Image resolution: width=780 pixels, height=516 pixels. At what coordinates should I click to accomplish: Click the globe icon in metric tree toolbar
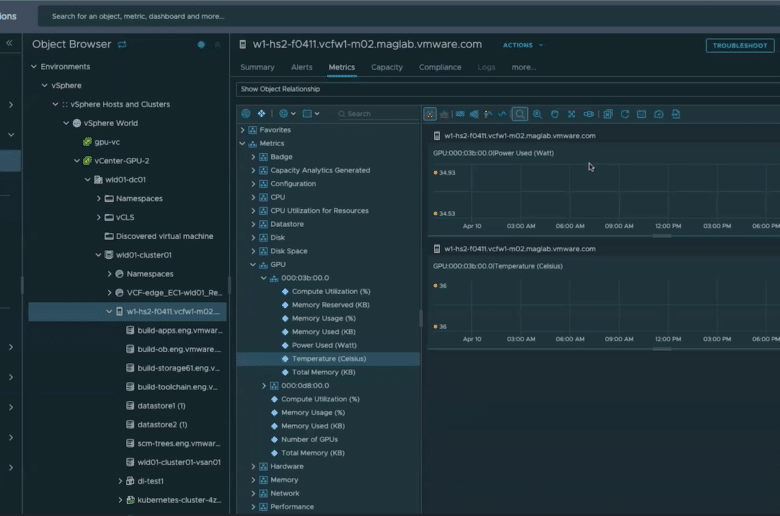point(246,113)
